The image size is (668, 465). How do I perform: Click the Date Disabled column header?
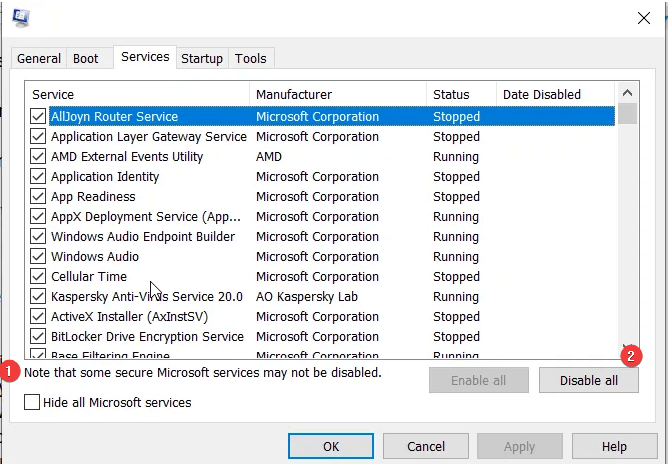(555, 95)
